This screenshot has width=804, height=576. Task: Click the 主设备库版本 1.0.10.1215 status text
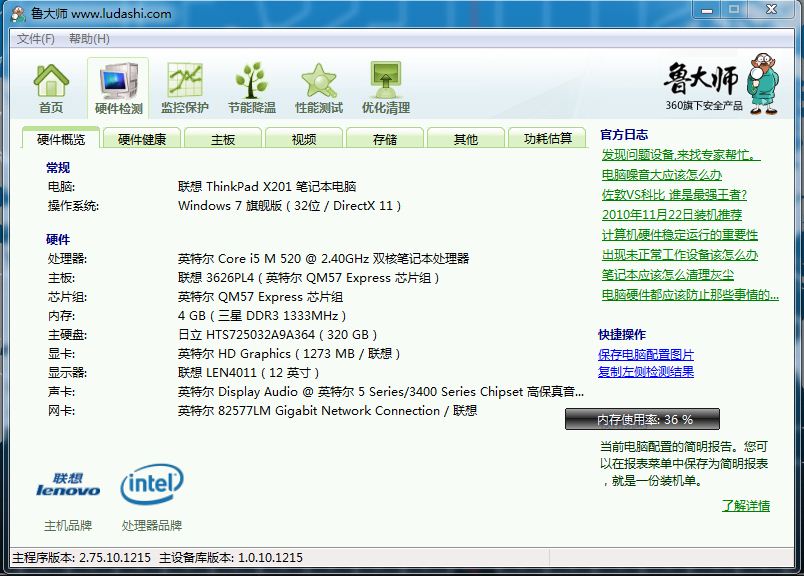coord(231,558)
